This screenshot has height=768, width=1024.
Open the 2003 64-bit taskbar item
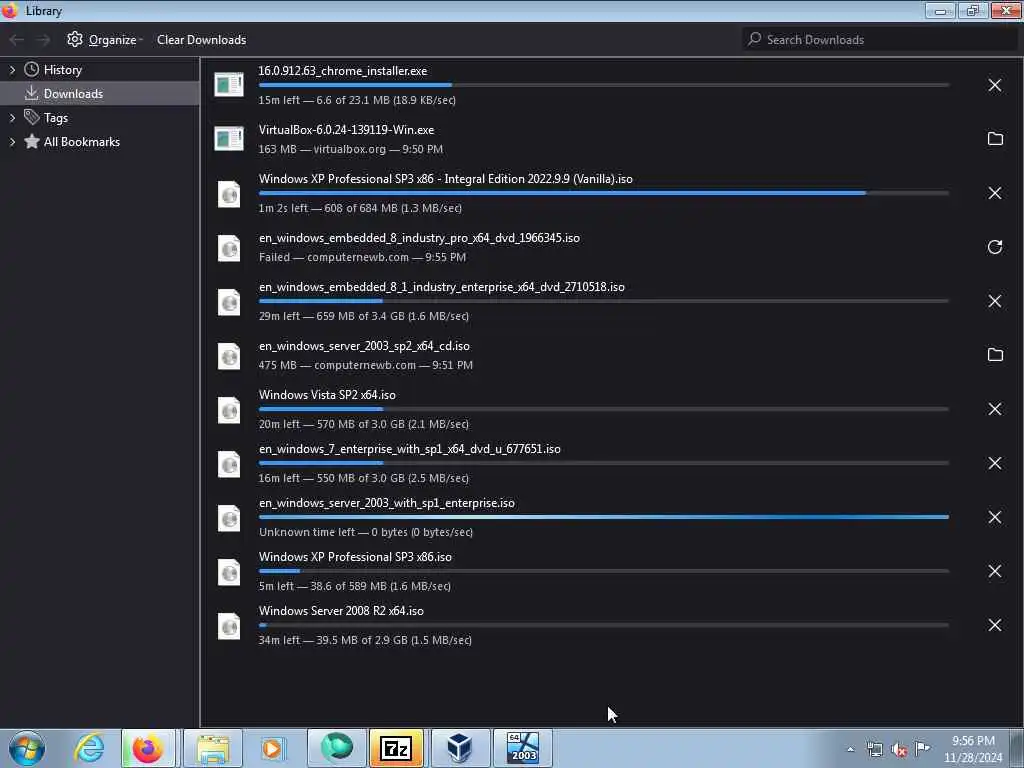(522, 748)
